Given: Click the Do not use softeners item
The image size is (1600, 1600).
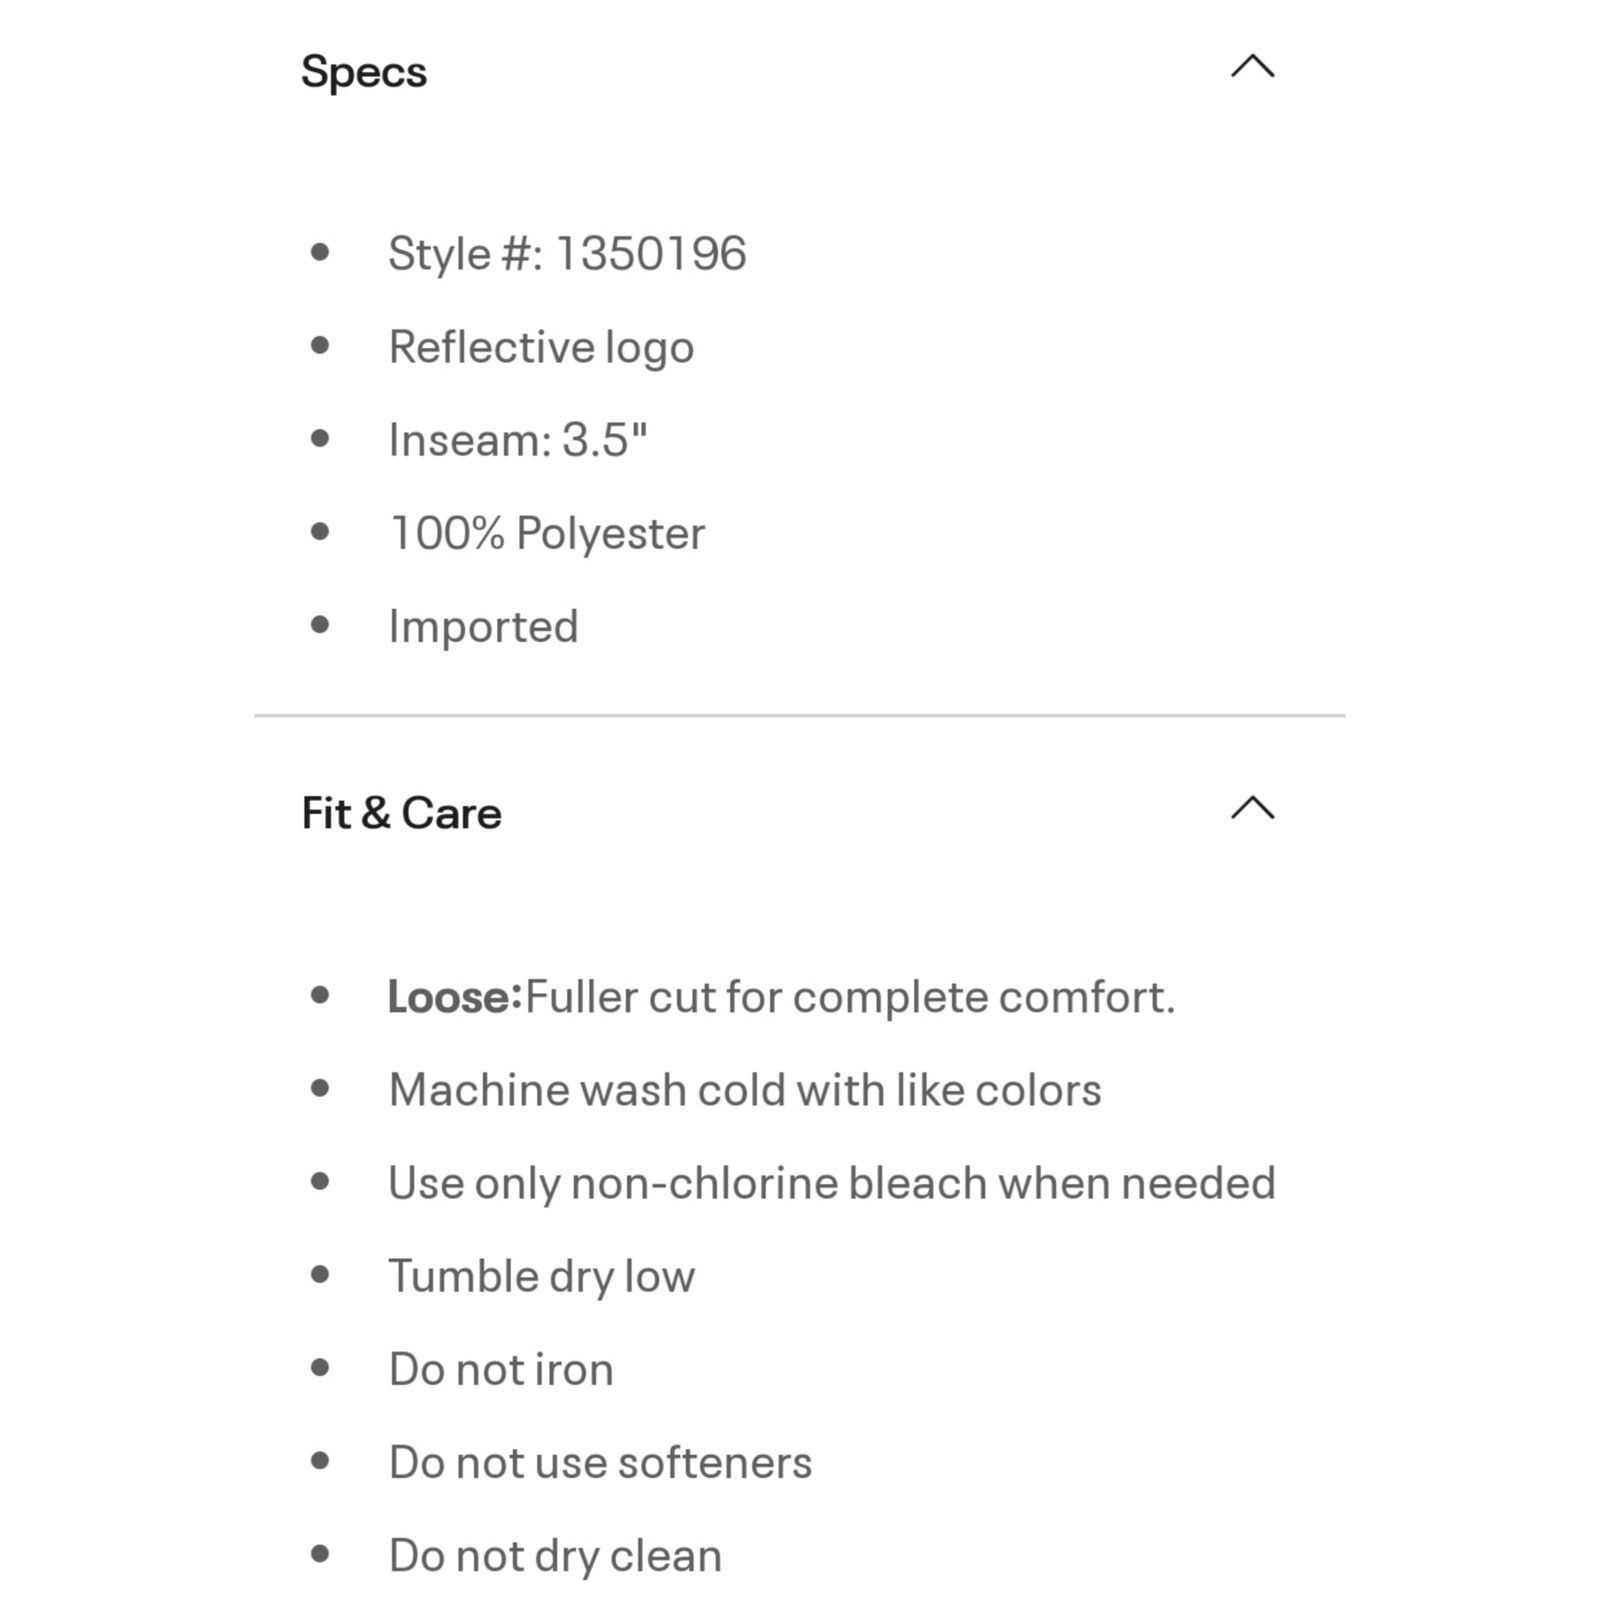Looking at the screenshot, I should (600, 1463).
